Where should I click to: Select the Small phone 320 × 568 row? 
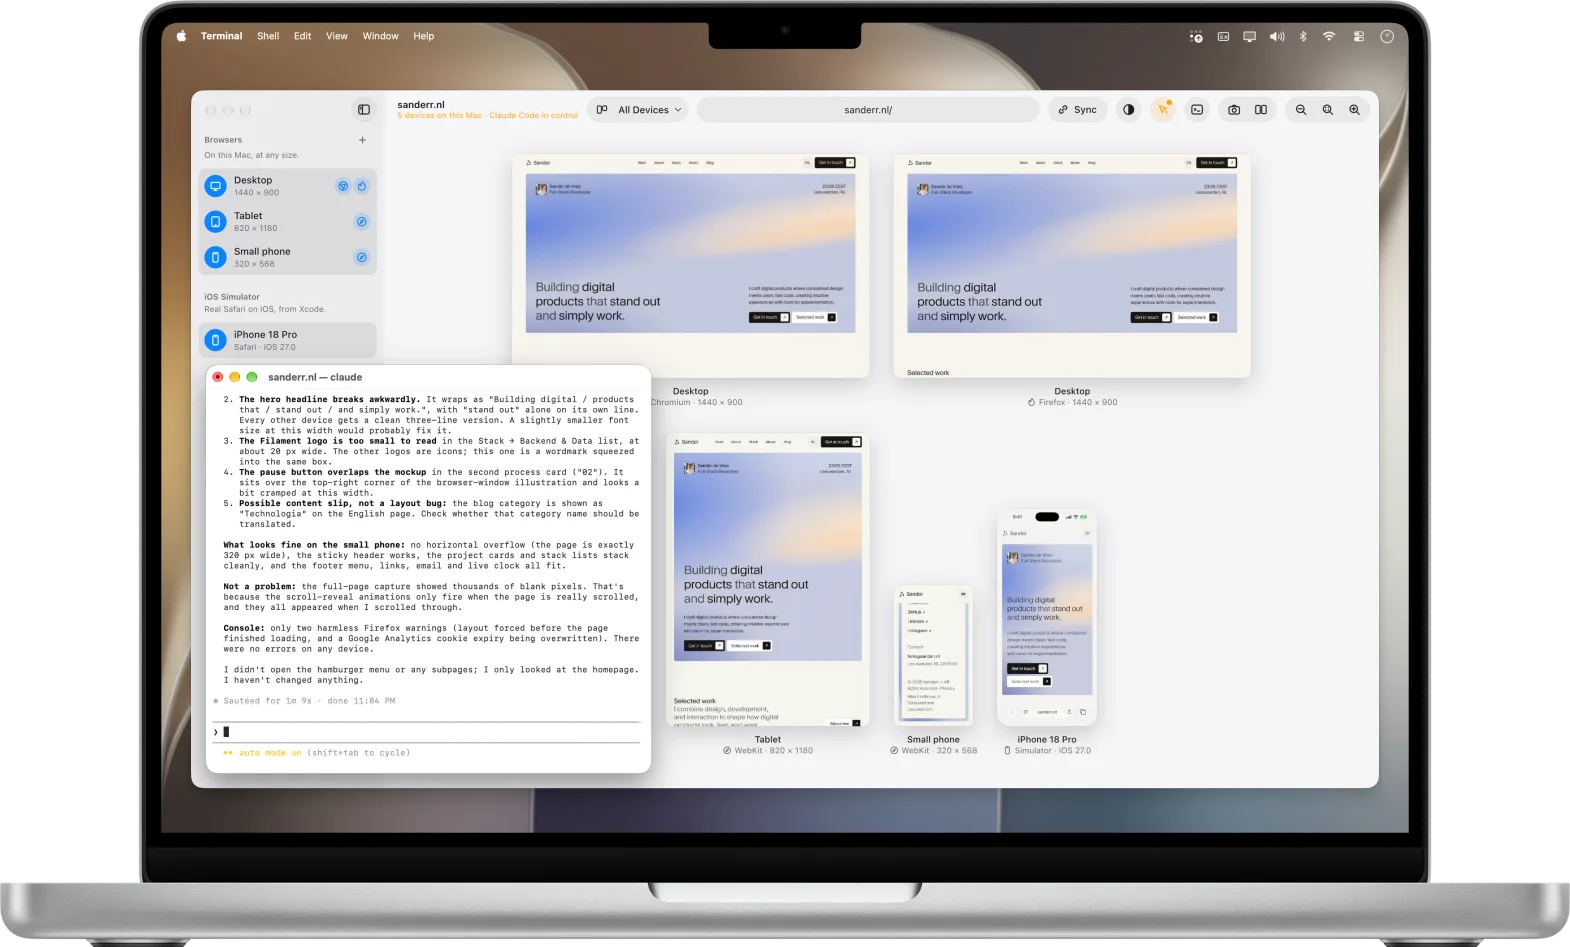(287, 257)
